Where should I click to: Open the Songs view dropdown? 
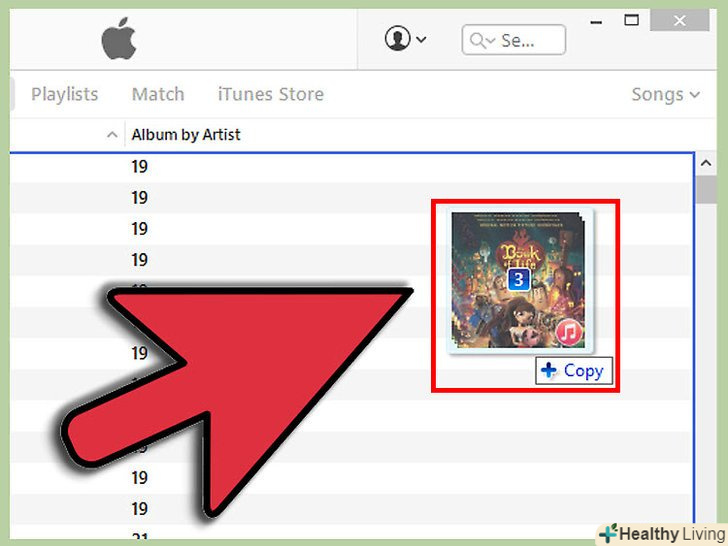(x=666, y=94)
